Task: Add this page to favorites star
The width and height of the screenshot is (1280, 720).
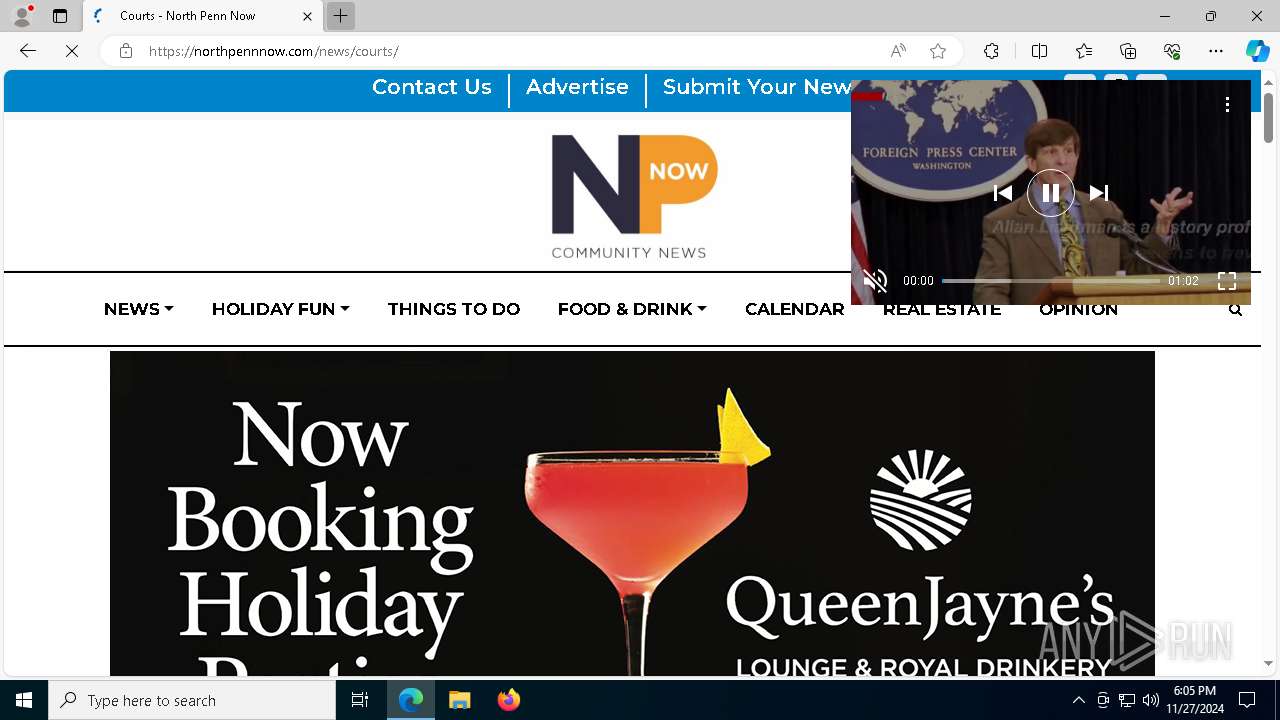Action: coord(938,51)
